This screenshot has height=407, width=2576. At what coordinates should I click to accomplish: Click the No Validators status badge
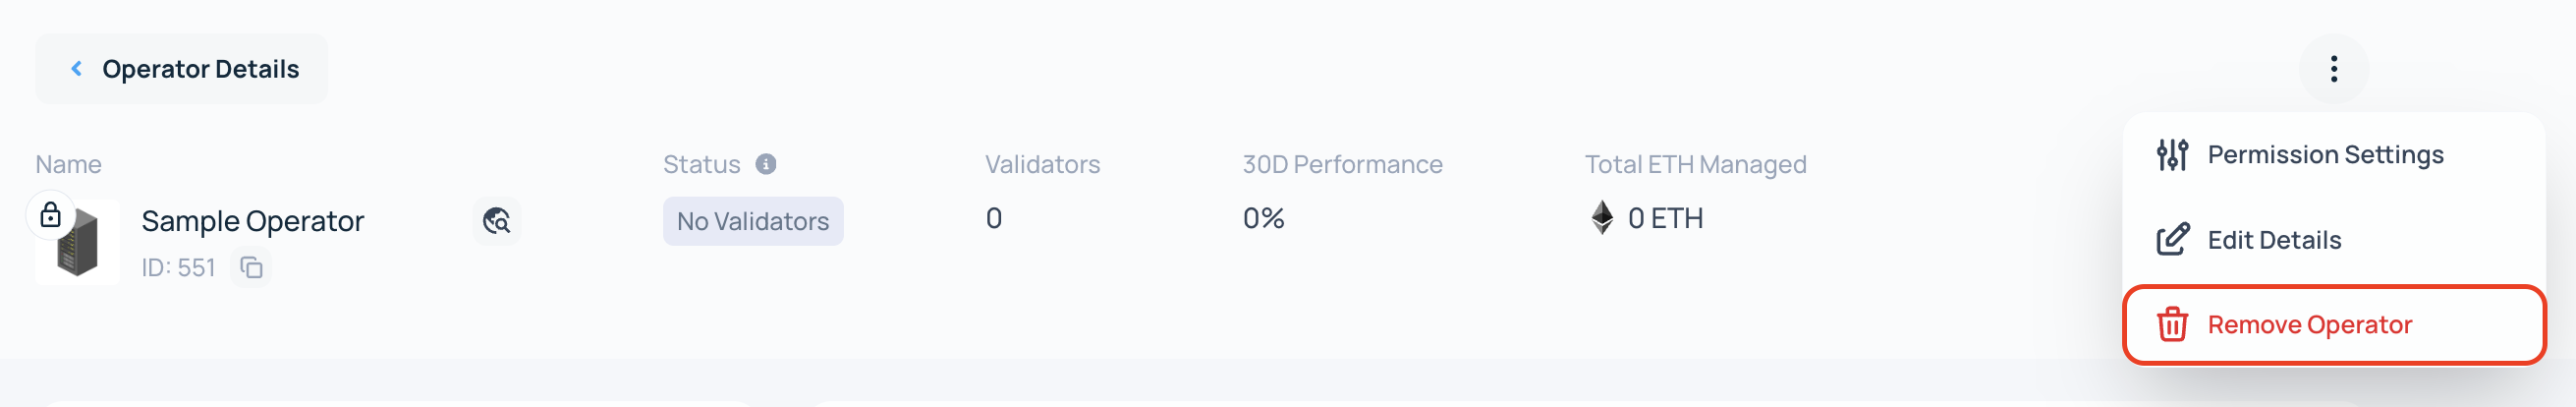[752, 221]
